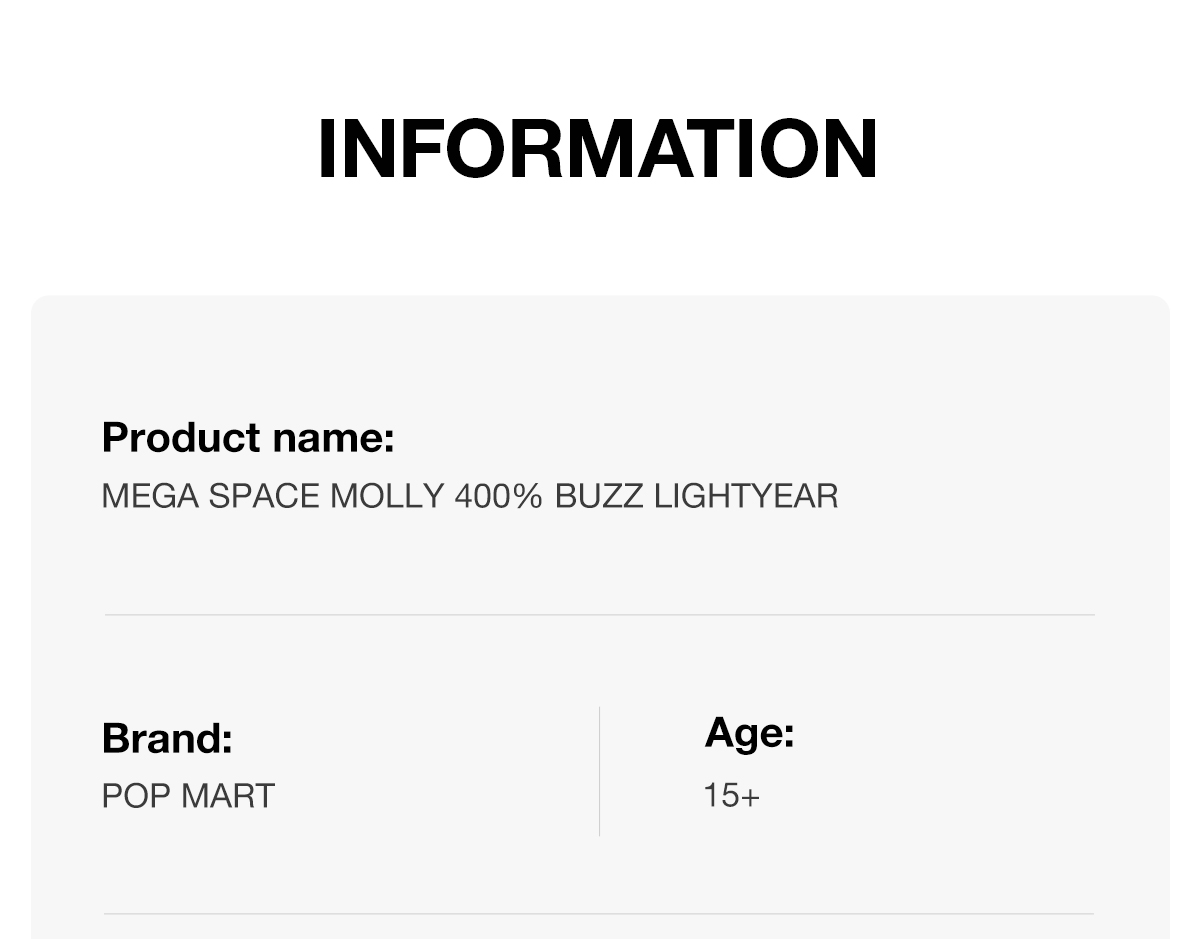Click the divider line below product name
This screenshot has width=1200, height=939.
click(599, 615)
